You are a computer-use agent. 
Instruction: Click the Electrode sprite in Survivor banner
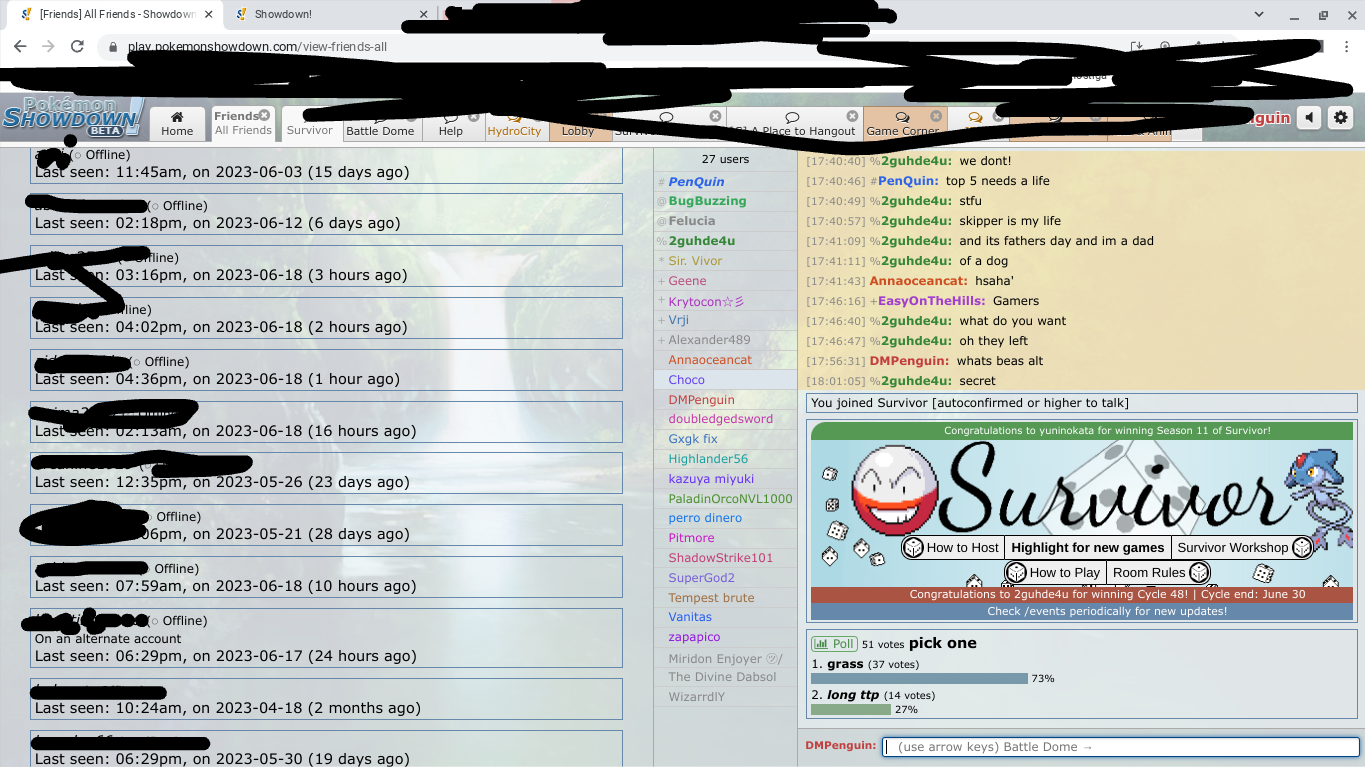(894, 489)
